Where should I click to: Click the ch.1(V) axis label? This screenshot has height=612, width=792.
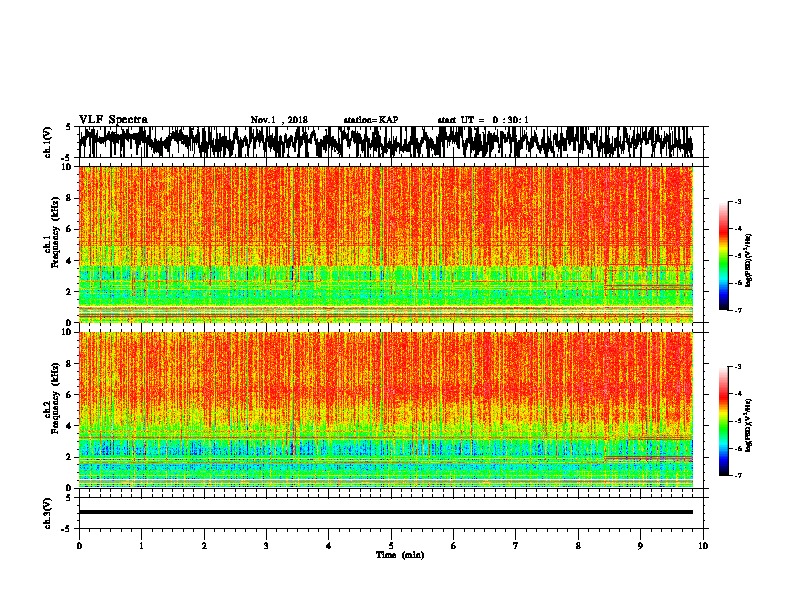[48, 142]
